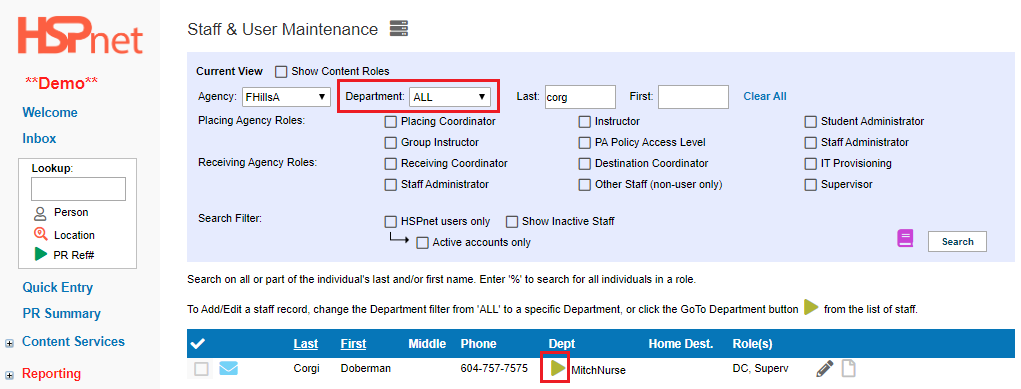Click the MitchNurse department text
This screenshot has height=389, width=1021.
(598, 370)
